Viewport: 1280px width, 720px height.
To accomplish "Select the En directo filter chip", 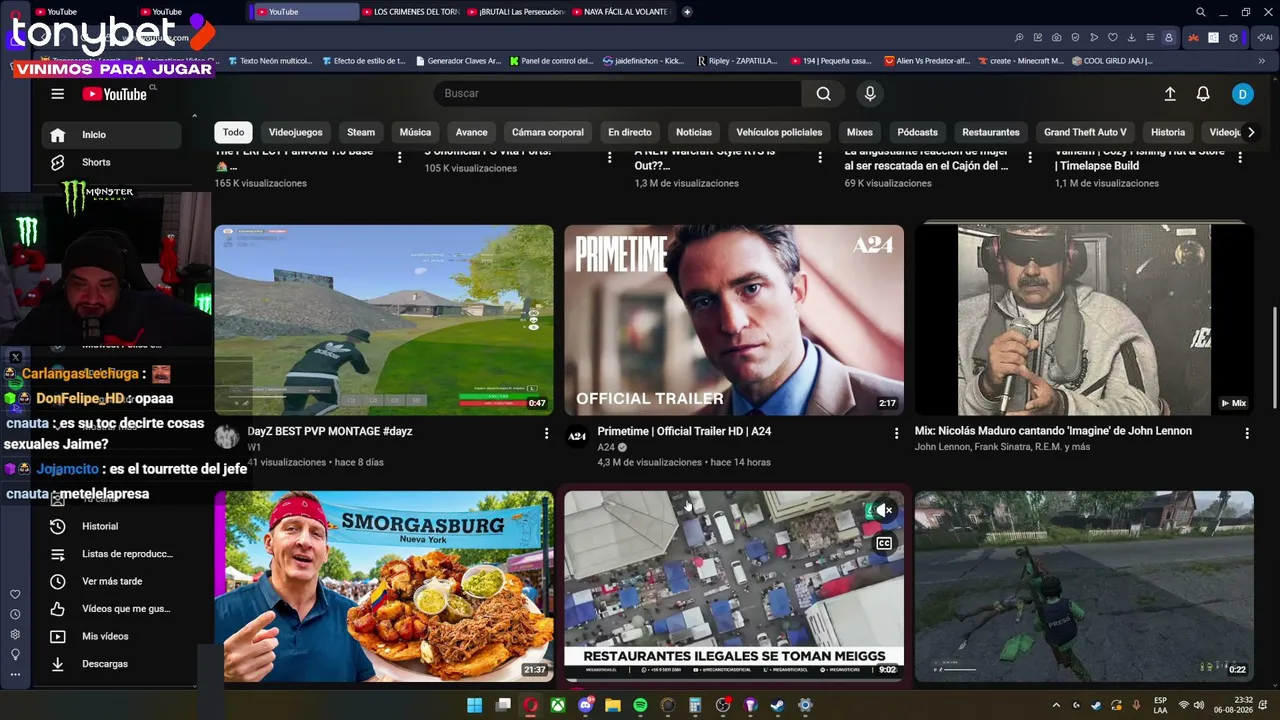I will (x=629, y=132).
